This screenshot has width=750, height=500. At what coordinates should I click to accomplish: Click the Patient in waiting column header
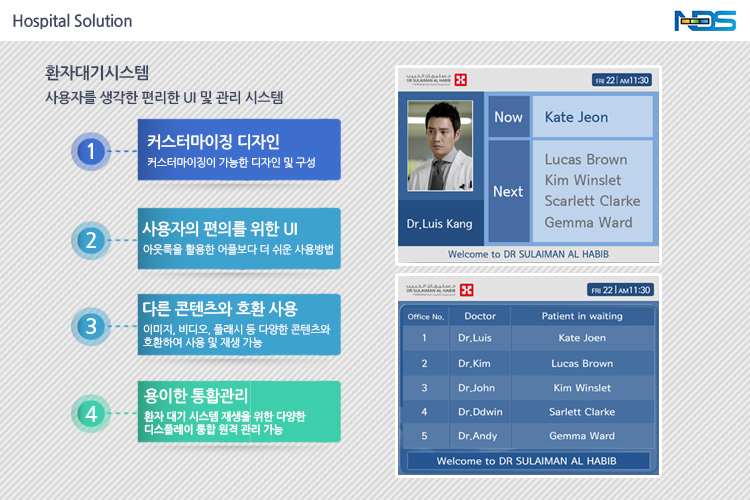pyautogui.click(x=582, y=316)
